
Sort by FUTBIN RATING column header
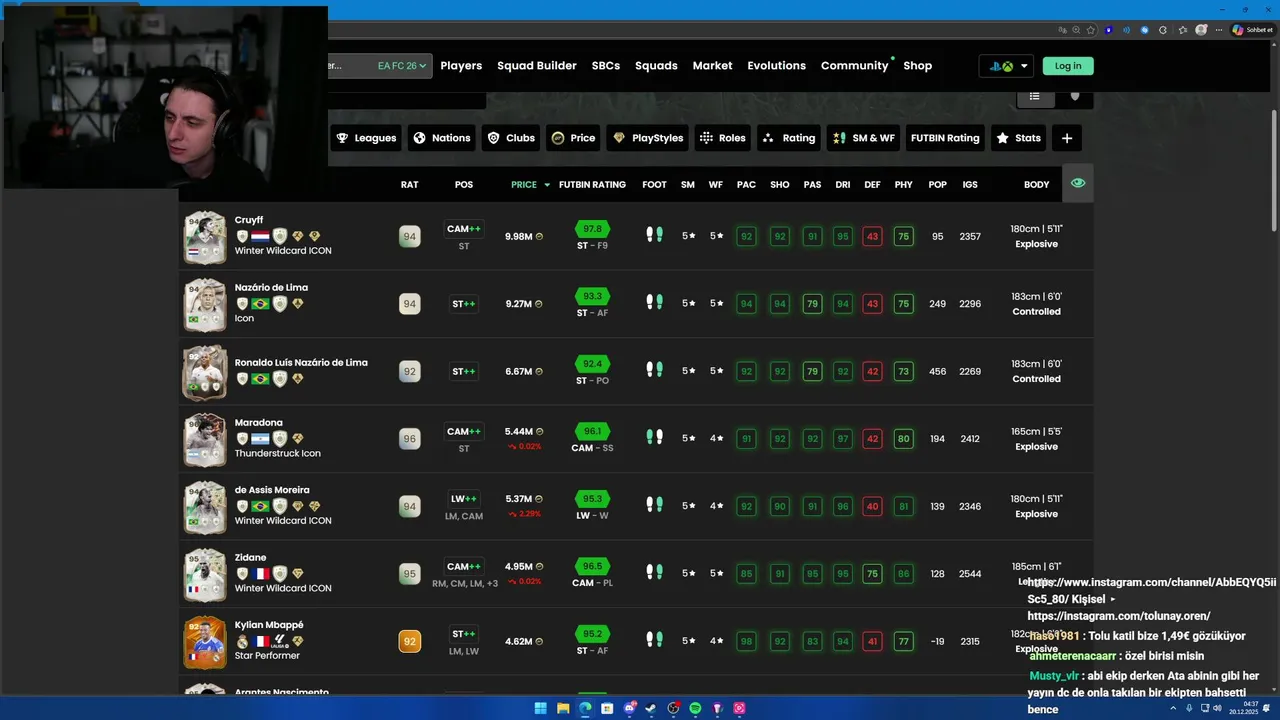coord(592,185)
